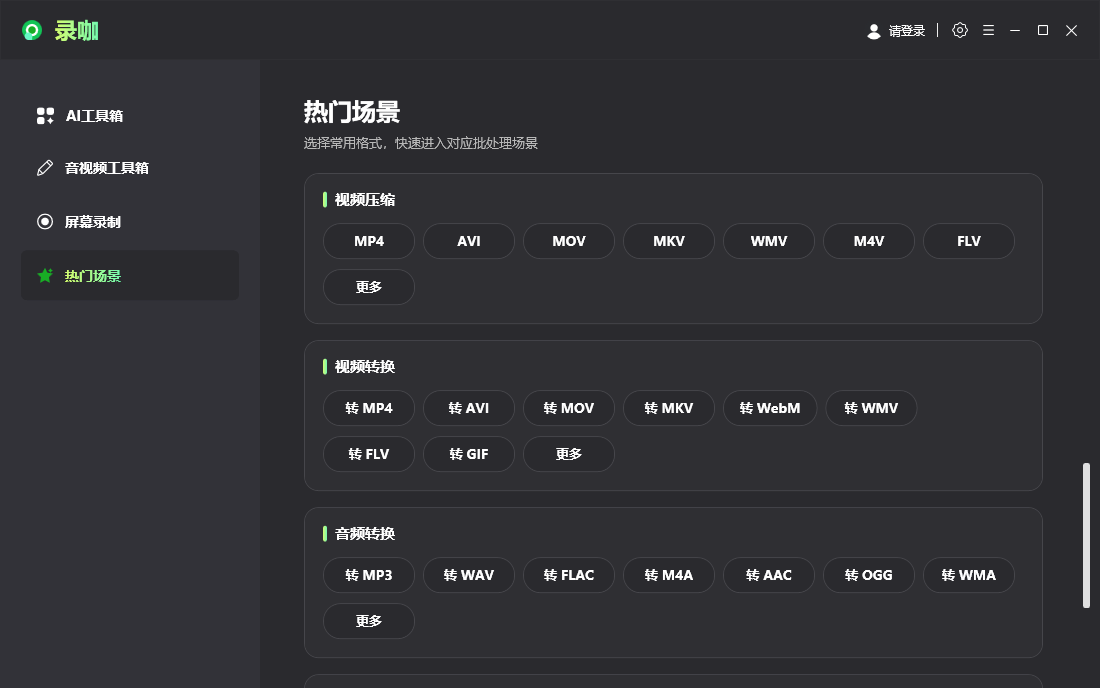Choose FLV under 视频压缩
This screenshot has height=688, width=1100.
tap(969, 241)
